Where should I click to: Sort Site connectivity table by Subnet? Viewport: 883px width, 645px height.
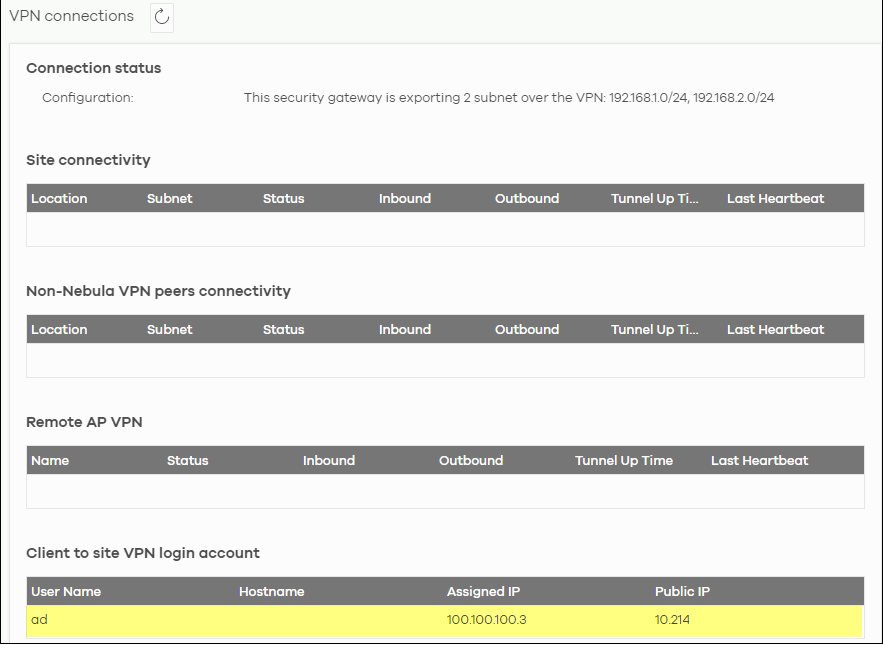pyautogui.click(x=170, y=198)
